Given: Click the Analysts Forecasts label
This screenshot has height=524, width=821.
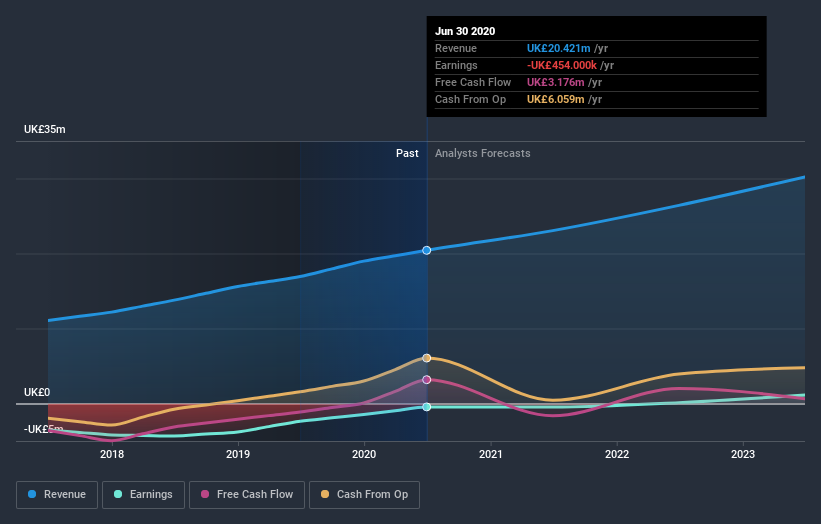Looking at the screenshot, I should 483,153.
